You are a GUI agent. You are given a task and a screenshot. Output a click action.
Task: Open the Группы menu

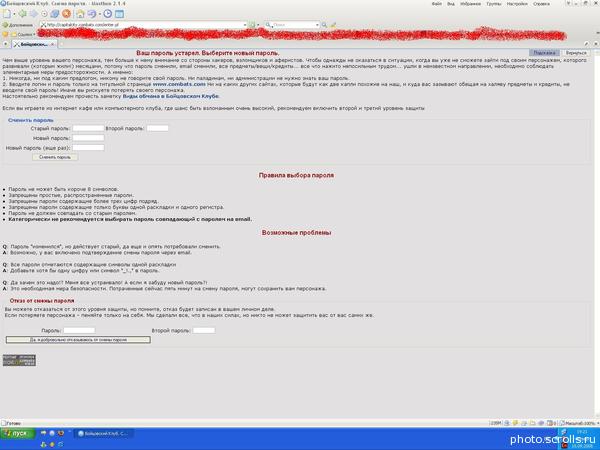494,4
